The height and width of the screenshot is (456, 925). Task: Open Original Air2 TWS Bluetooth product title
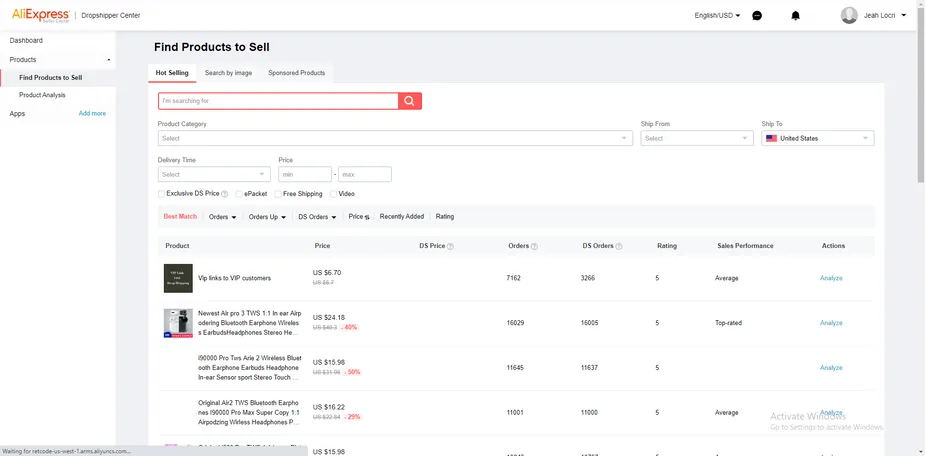click(249, 412)
